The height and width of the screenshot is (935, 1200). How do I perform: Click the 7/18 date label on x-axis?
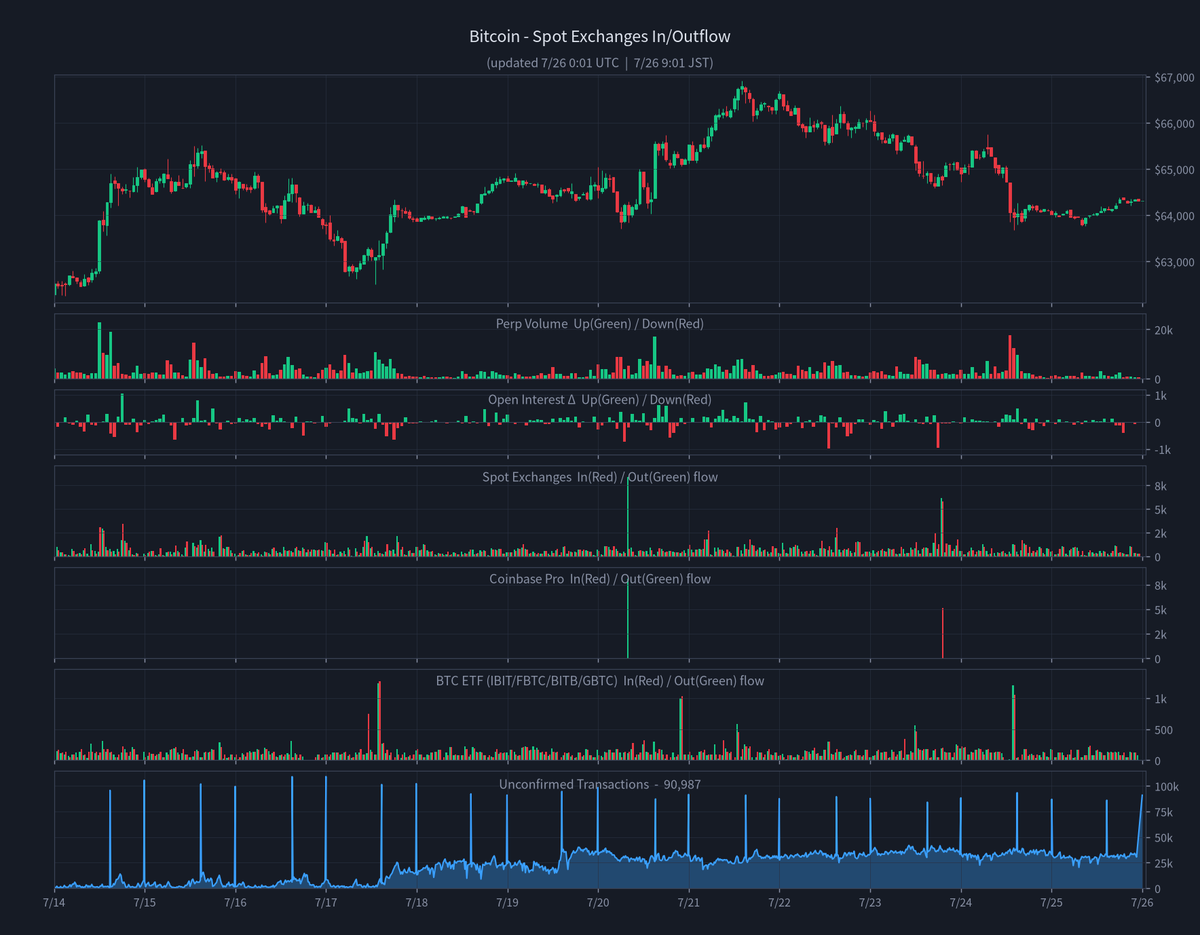coord(417,902)
